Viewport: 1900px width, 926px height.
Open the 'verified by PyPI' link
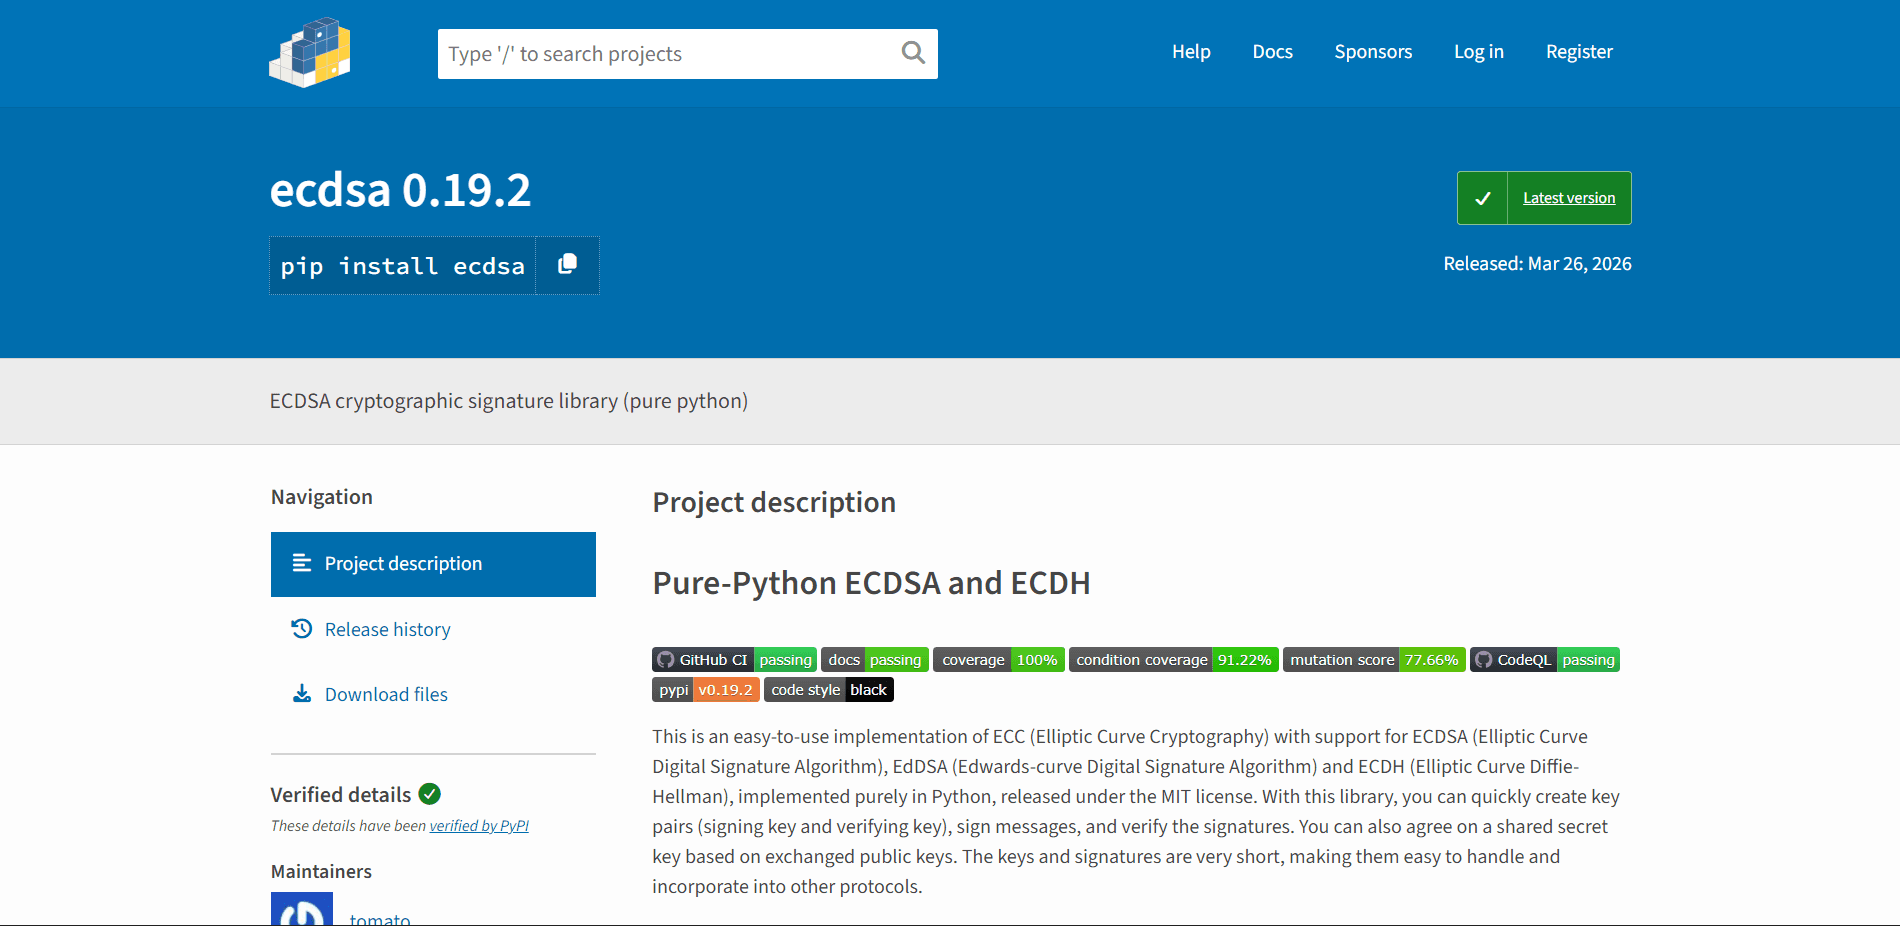point(478,826)
